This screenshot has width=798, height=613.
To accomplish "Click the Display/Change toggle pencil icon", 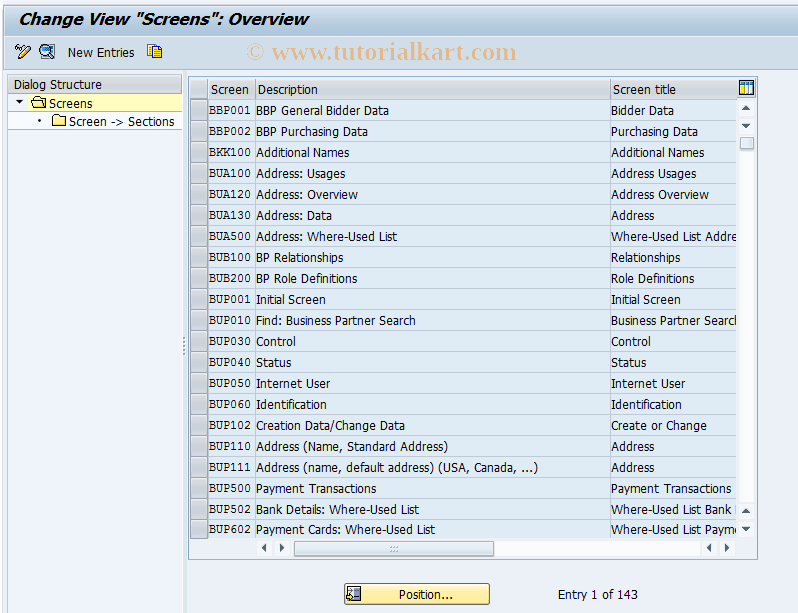I will [x=22, y=51].
